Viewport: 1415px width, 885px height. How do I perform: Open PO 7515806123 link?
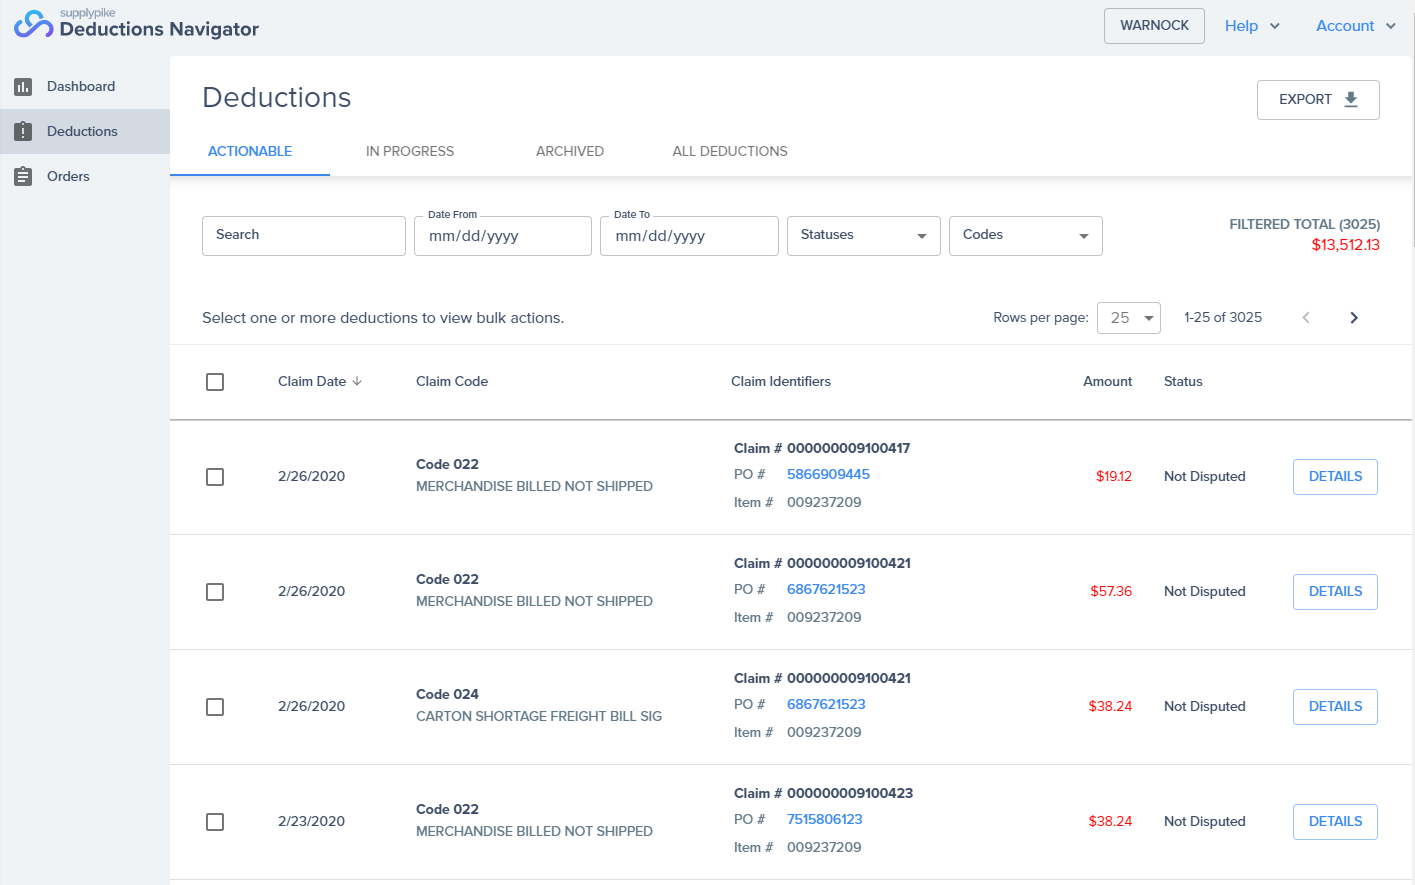pyautogui.click(x=824, y=819)
